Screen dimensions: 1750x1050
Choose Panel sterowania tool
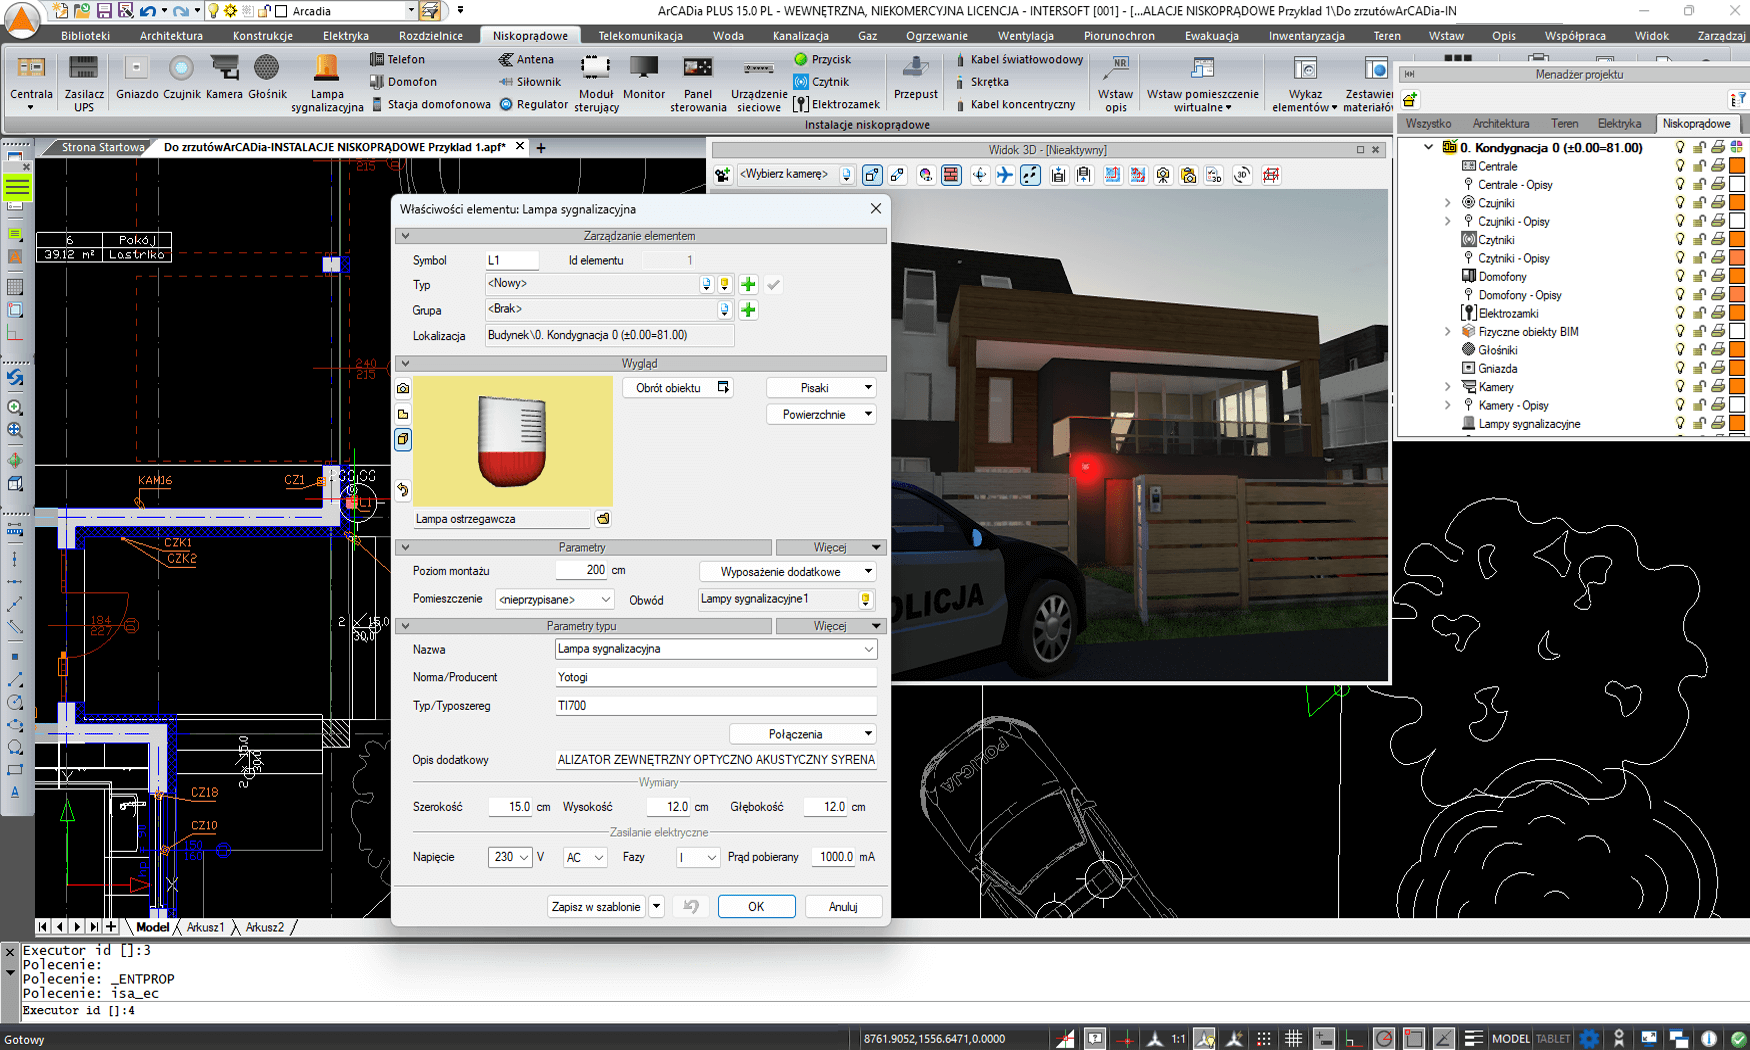click(x=698, y=83)
